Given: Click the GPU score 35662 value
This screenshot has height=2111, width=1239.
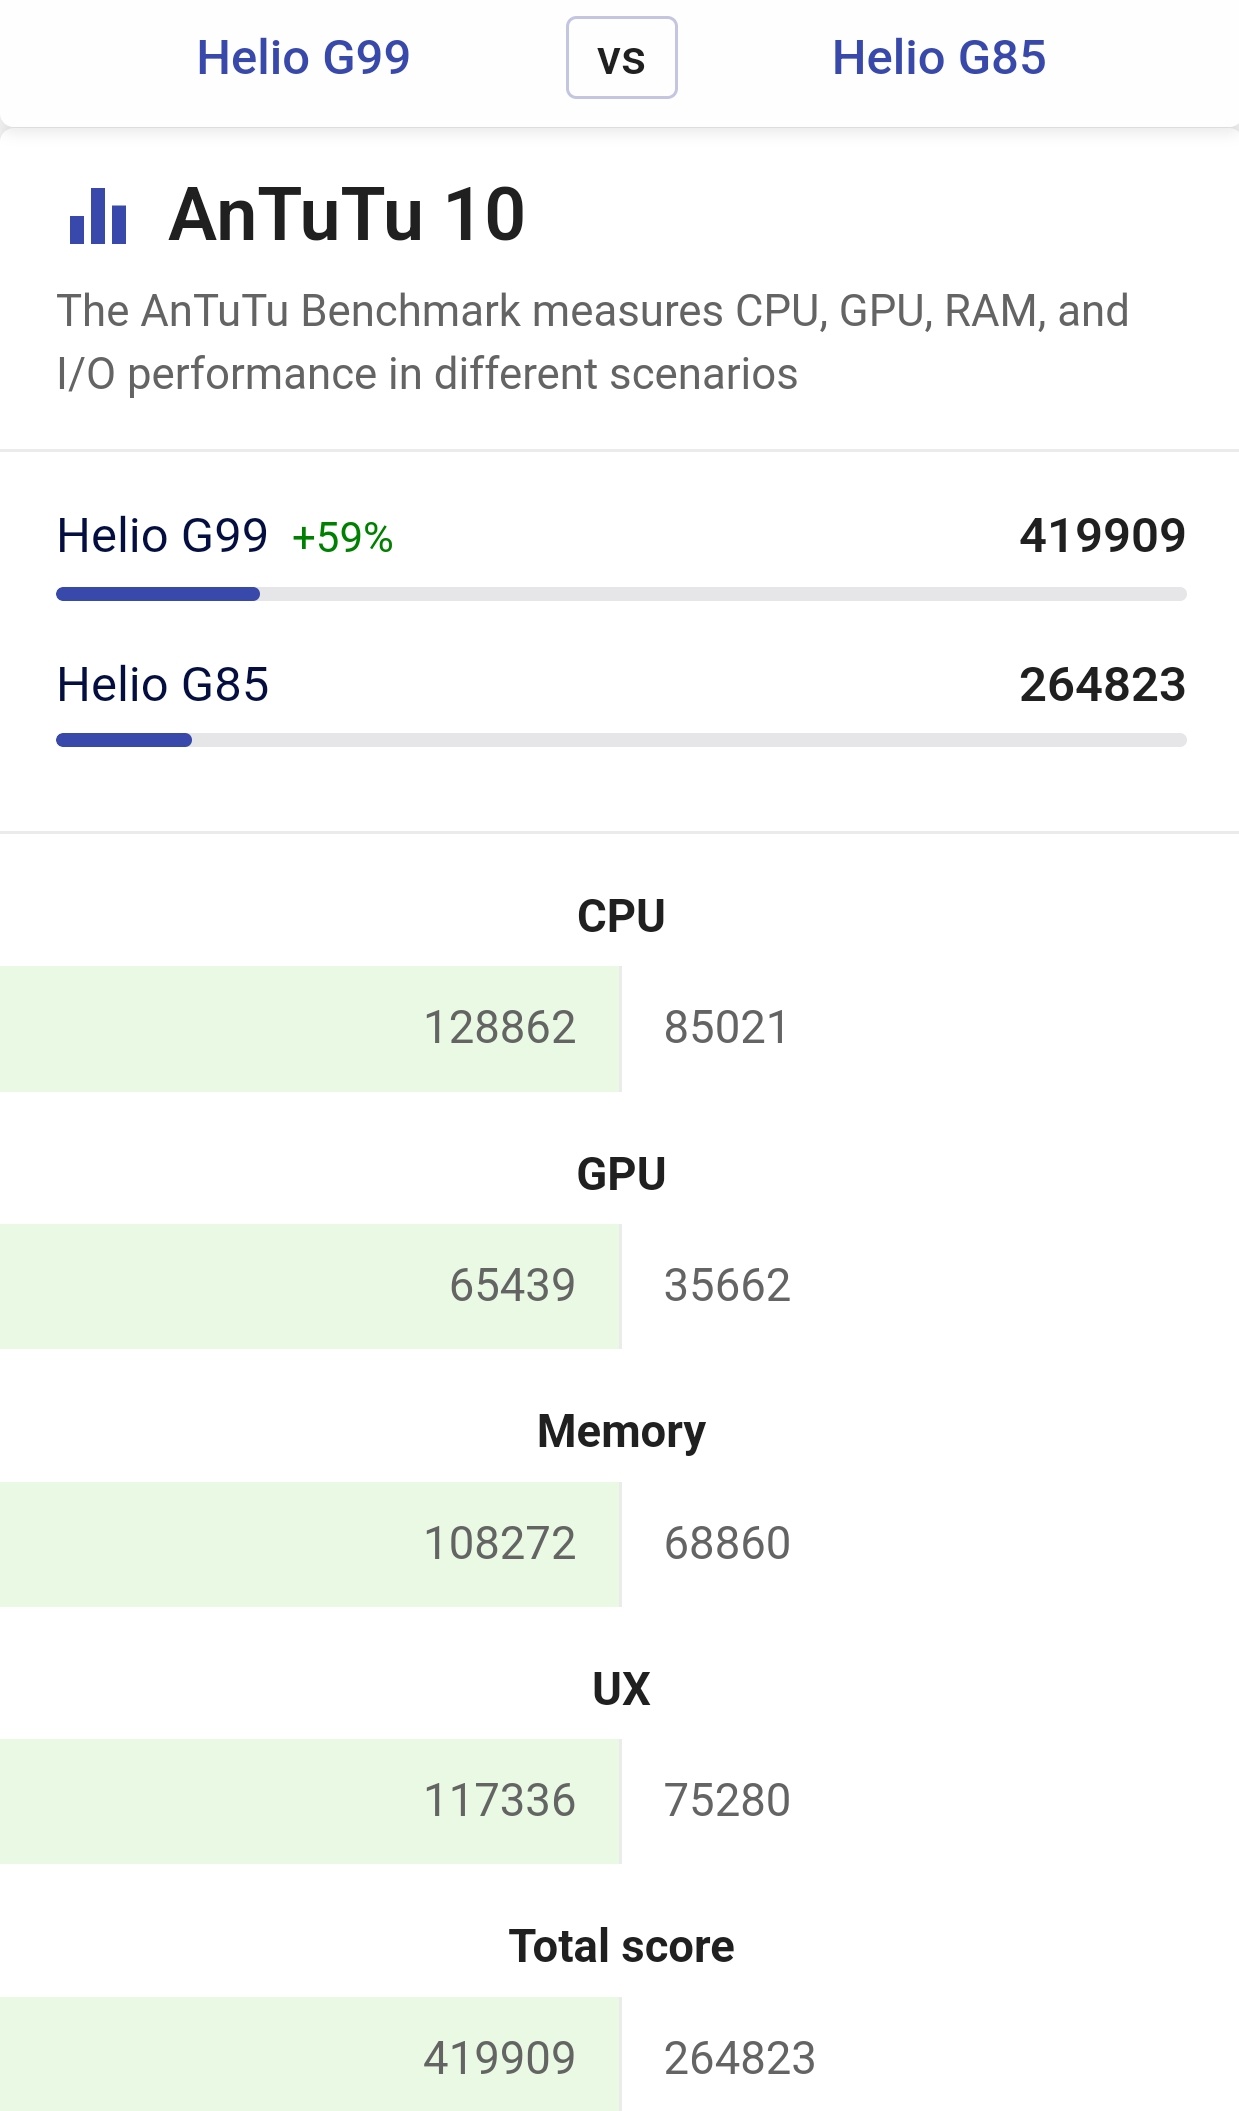Looking at the screenshot, I should [727, 1286].
